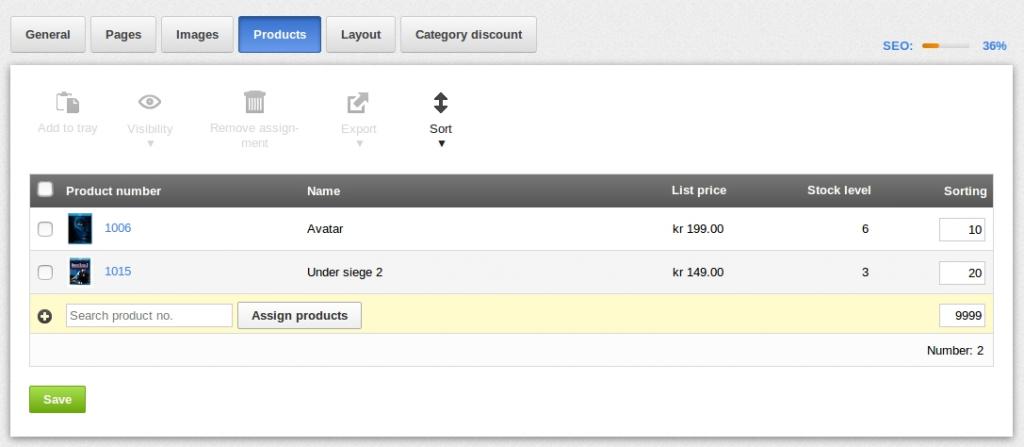This screenshot has height=447, width=1024.
Task: Click the Sort up-down arrow icon
Action: point(441,103)
